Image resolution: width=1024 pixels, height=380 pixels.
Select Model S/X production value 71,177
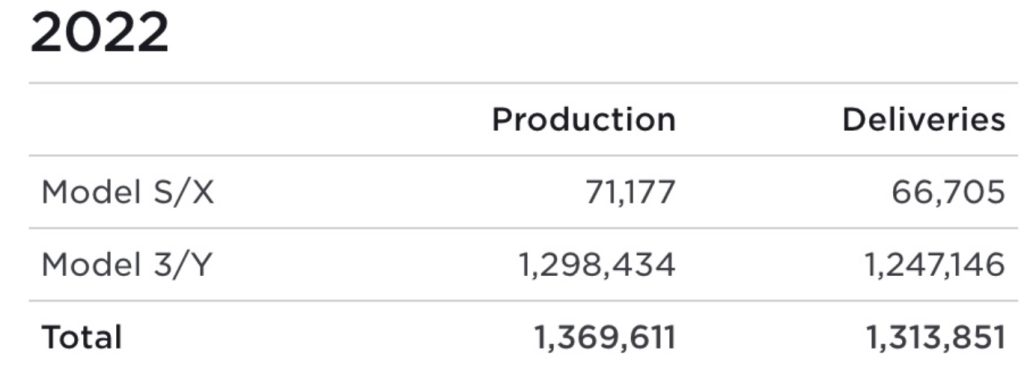[x=630, y=193]
